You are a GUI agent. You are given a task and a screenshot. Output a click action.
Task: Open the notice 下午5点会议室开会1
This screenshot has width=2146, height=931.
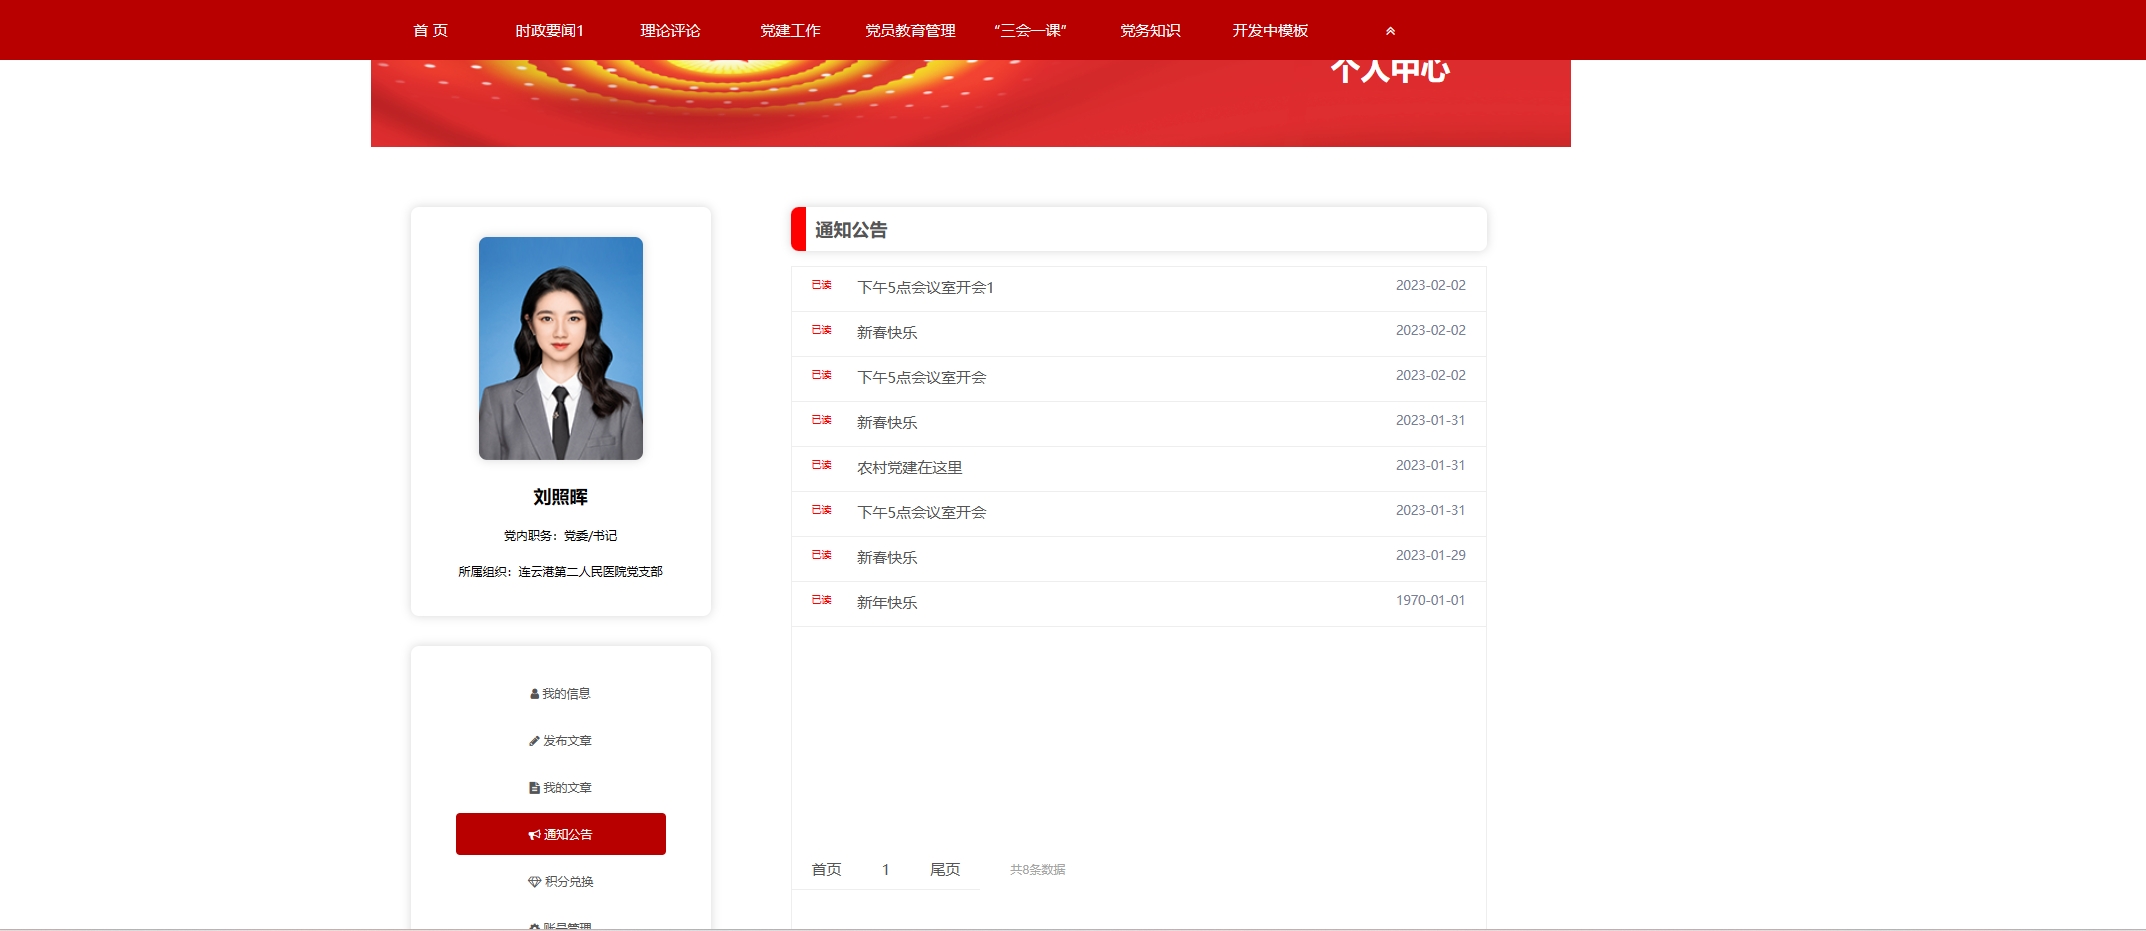click(x=925, y=288)
